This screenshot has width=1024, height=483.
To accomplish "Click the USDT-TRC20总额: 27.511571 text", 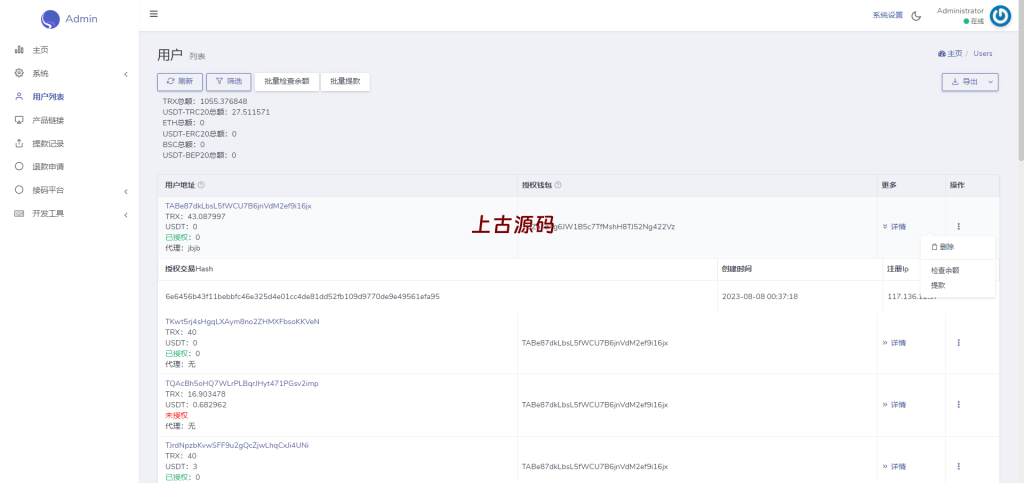I will [216, 112].
